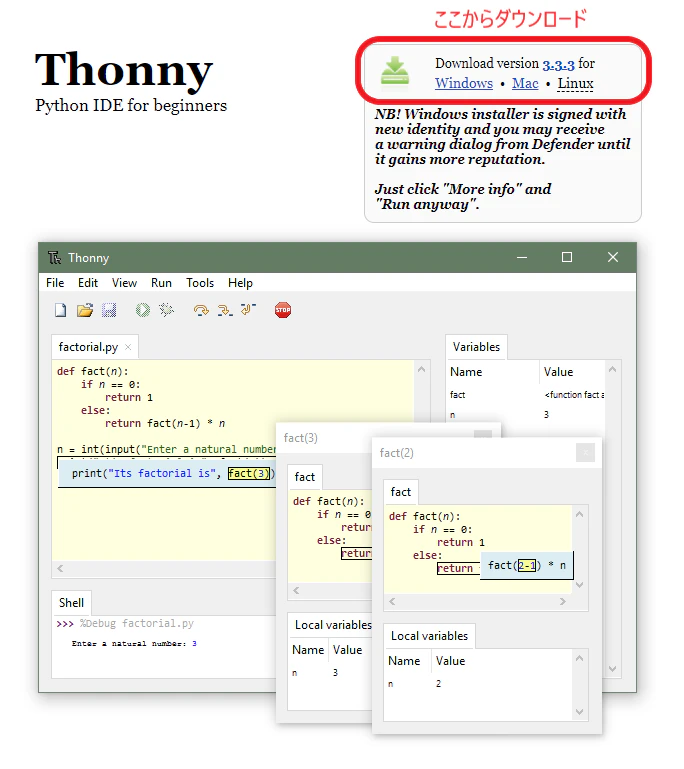Screen dimensions: 684x769
Task: Open the Tools menu
Action: (200, 283)
